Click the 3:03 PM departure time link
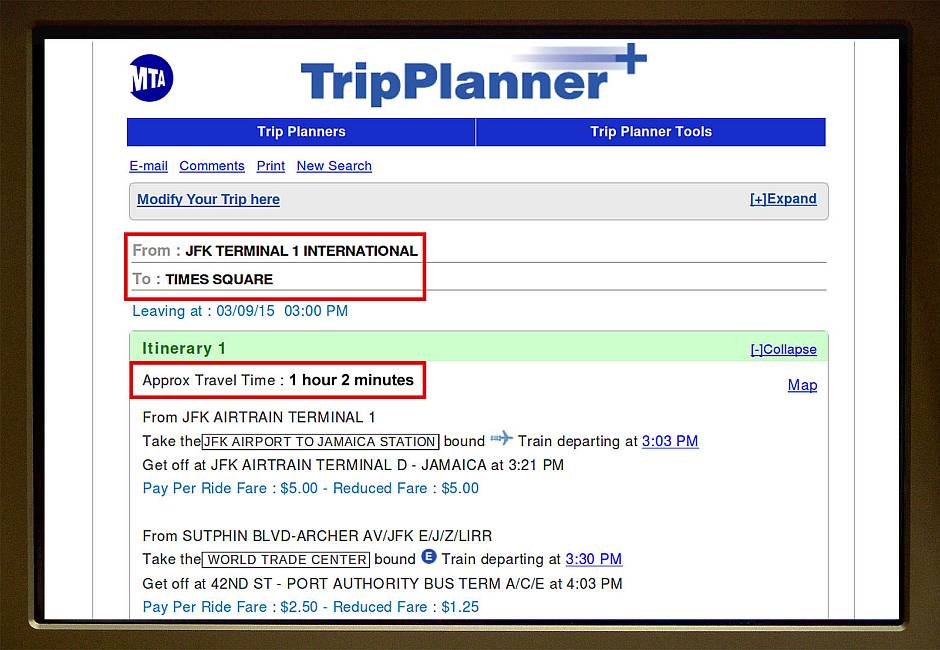 click(x=670, y=441)
